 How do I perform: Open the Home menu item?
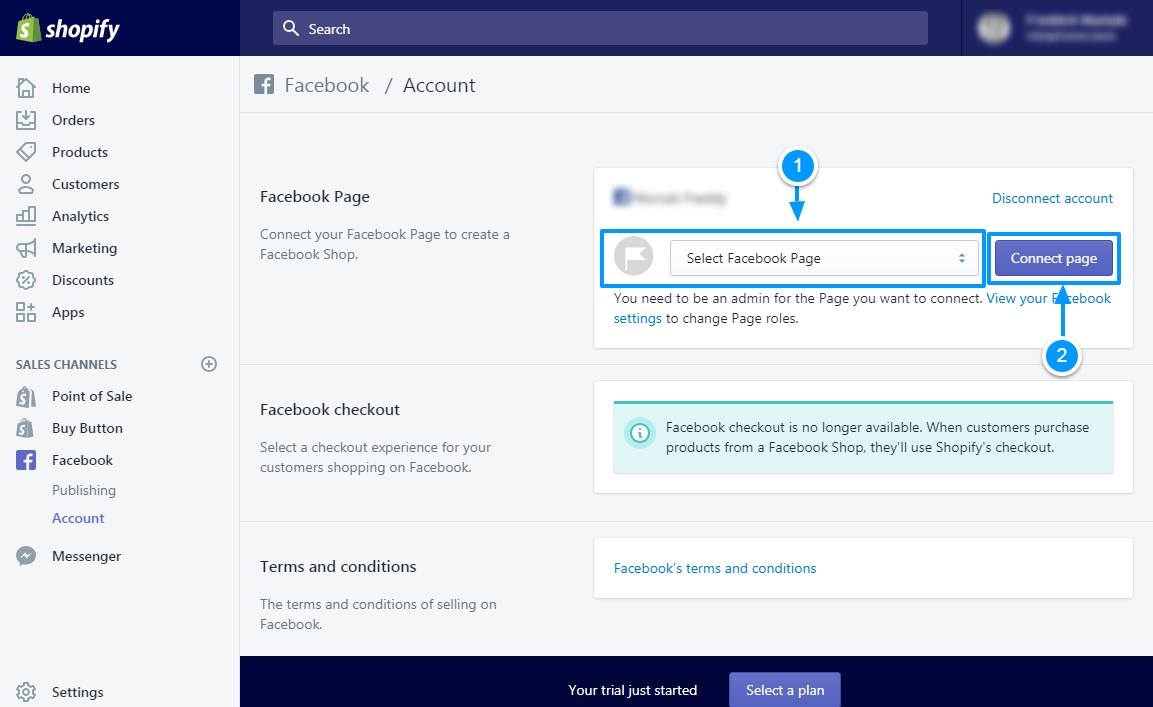tap(71, 88)
